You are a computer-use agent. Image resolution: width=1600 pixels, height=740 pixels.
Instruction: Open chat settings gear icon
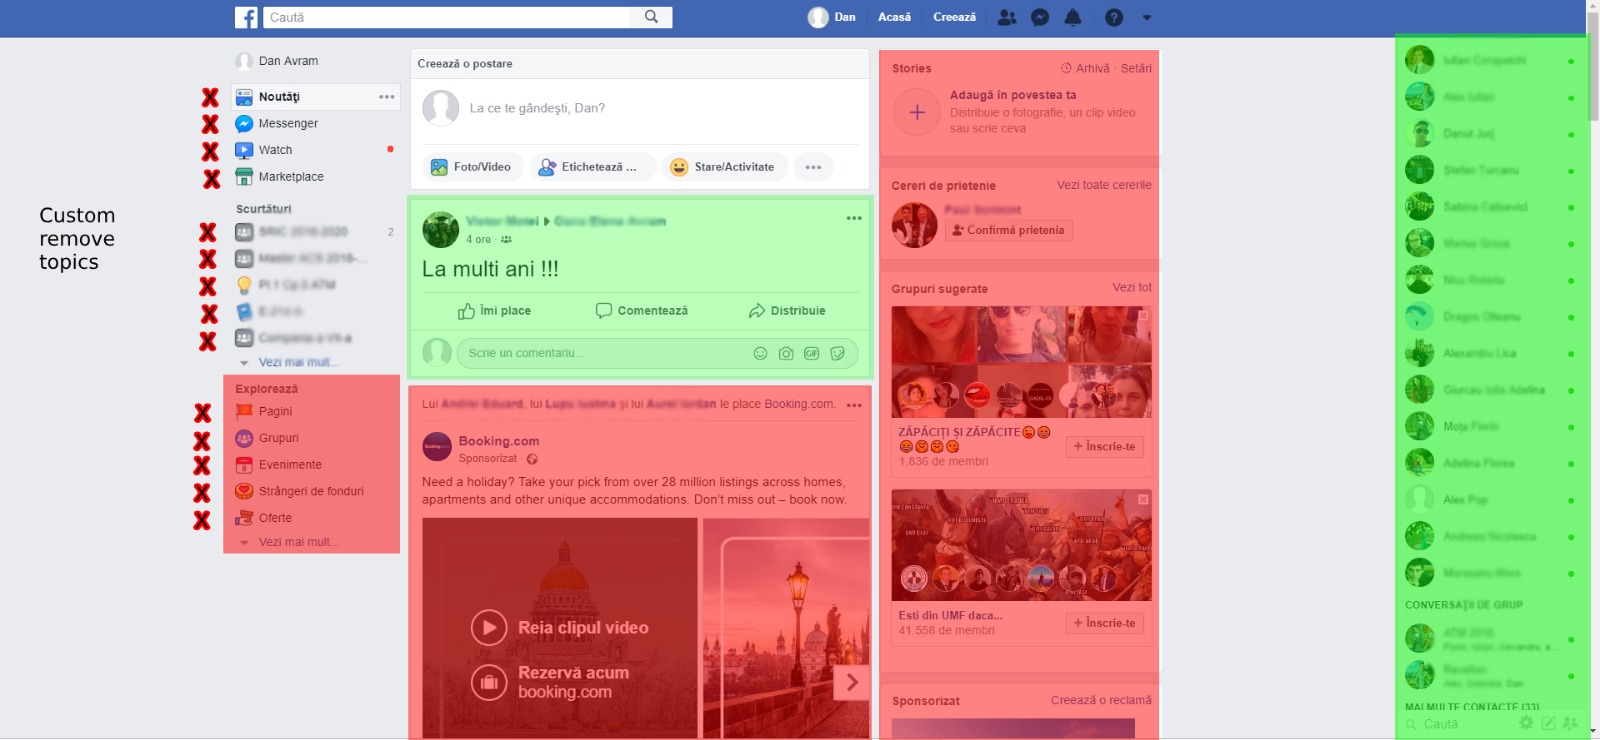(1526, 723)
